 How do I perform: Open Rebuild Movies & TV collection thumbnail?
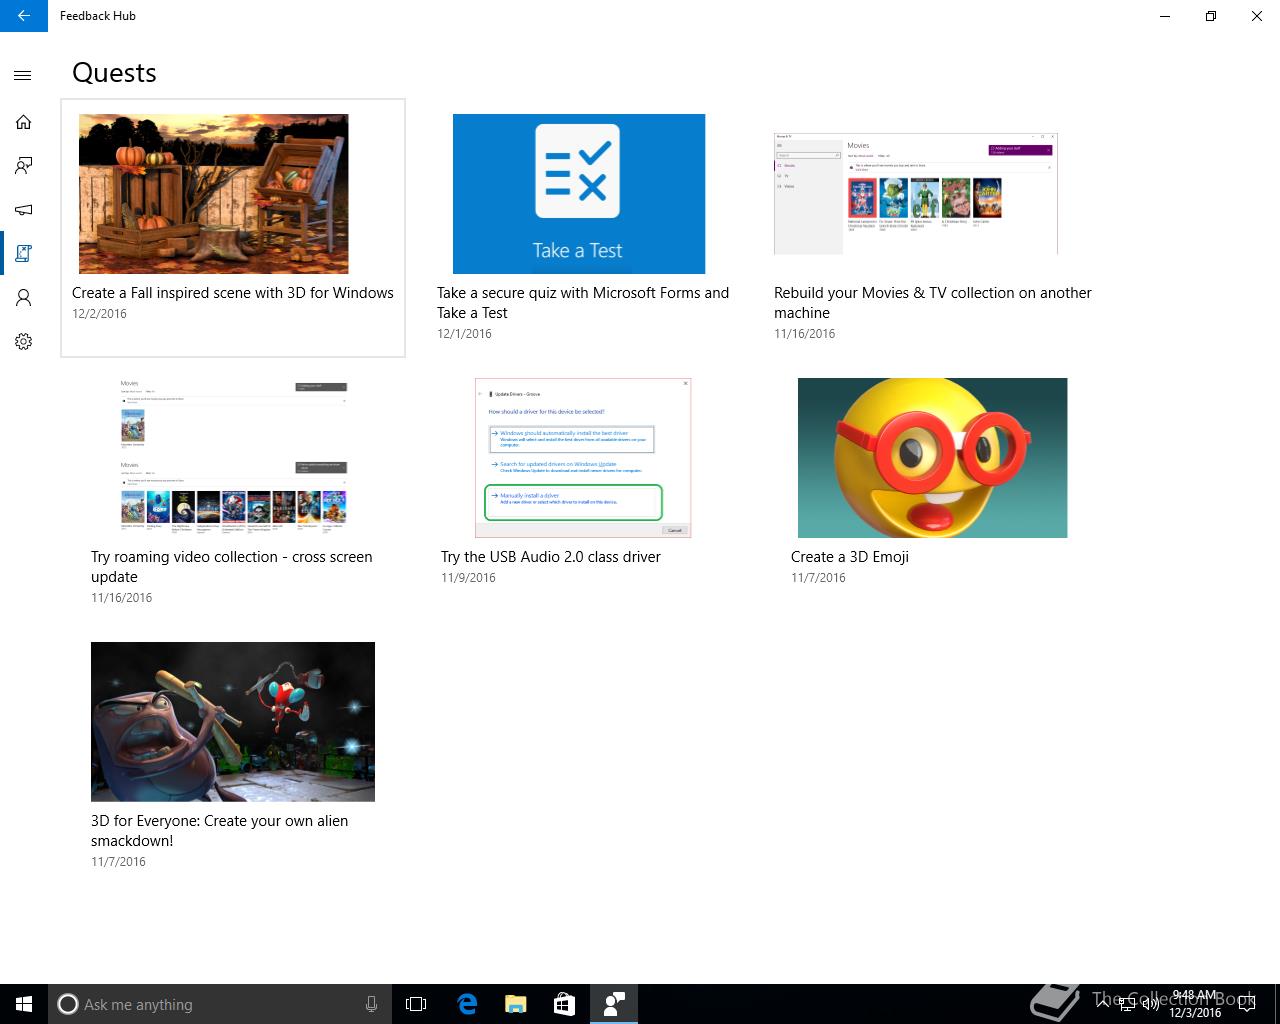916,193
